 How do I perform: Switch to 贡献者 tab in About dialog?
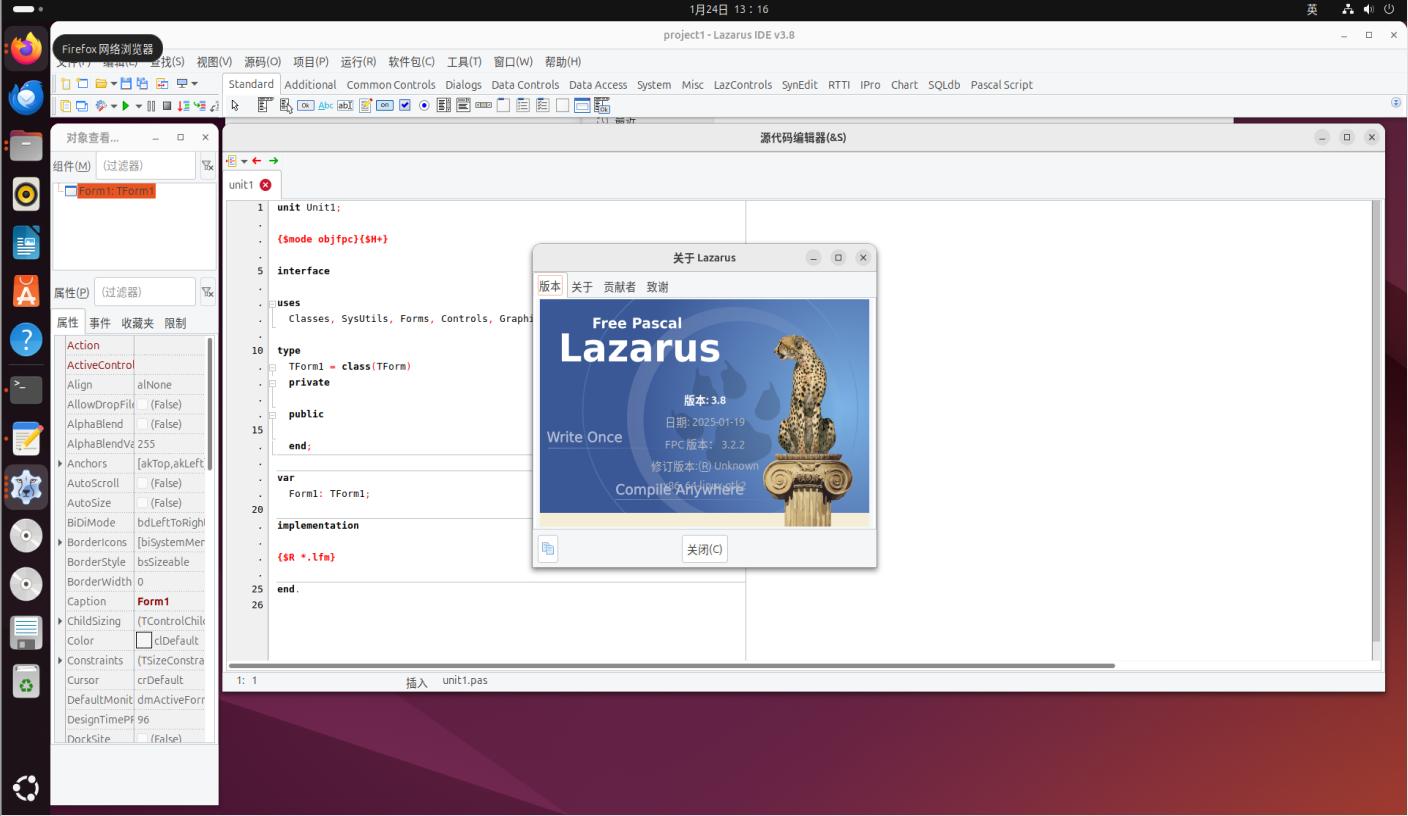pyautogui.click(x=619, y=287)
